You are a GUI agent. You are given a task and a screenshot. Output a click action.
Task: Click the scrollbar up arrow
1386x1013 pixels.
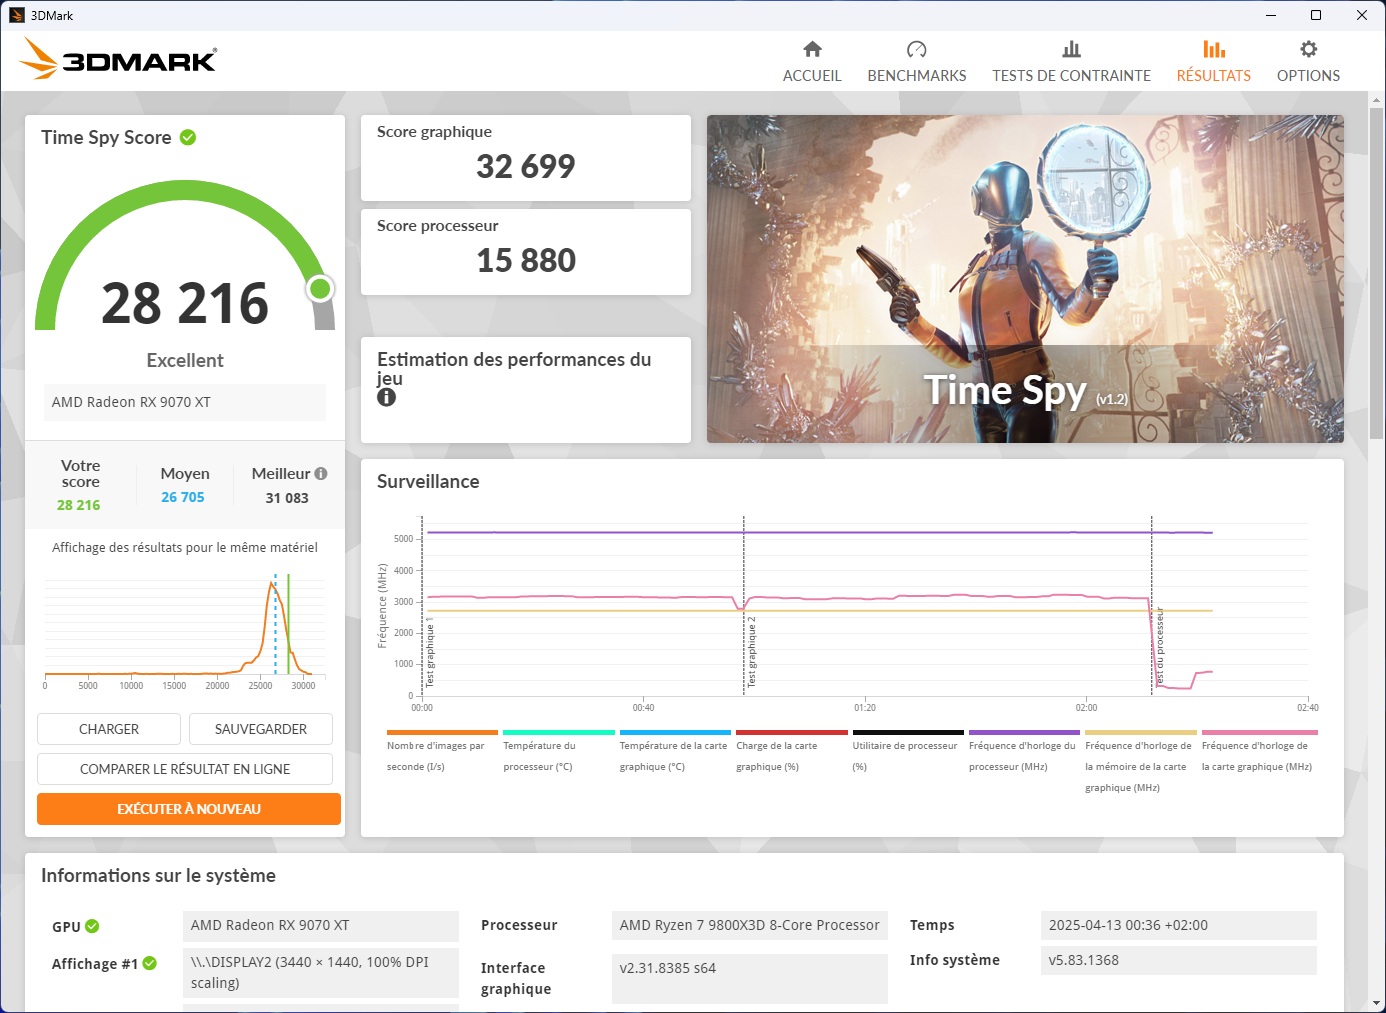coord(1376,100)
